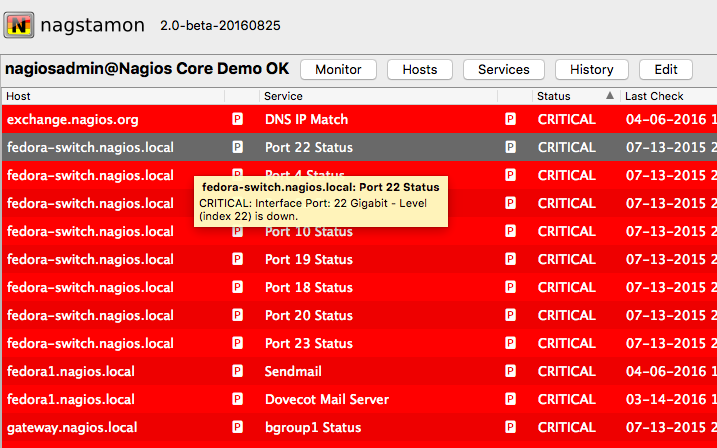Image resolution: width=717 pixels, height=448 pixels.
Task: Click the passive-check icon beside gateway.nagios.local host
Action: (x=238, y=427)
